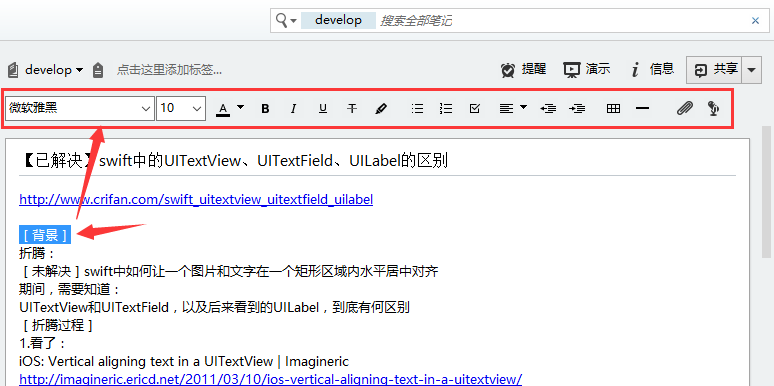Set a reminder with 提醒
The height and width of the screenshot is (386, 774).
tap(523, 70)
